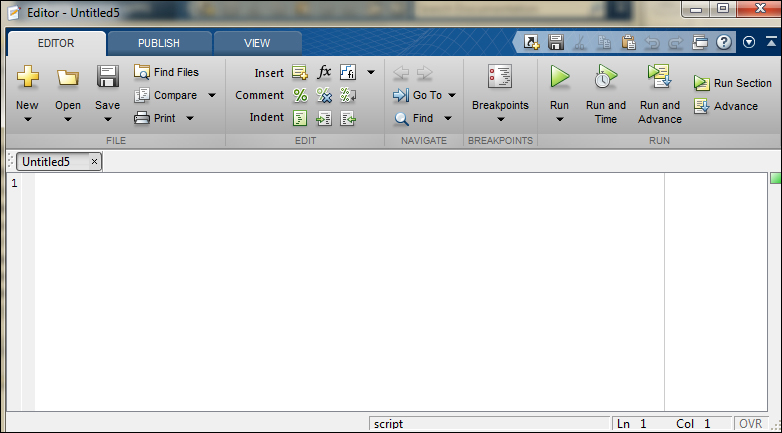The image size is (782, 433).
Task: Click the Col 1 column indicator
Action: [693, 424]
